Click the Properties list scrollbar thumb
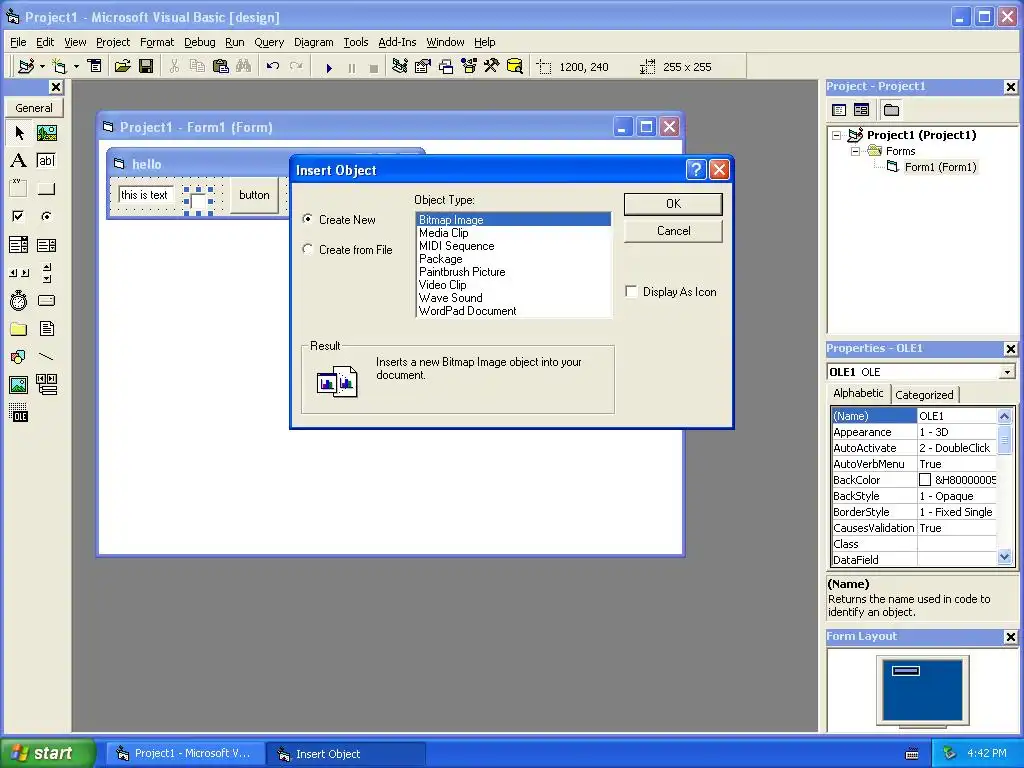Viewport: 1024px width, 768px height. click(1004, 440)
